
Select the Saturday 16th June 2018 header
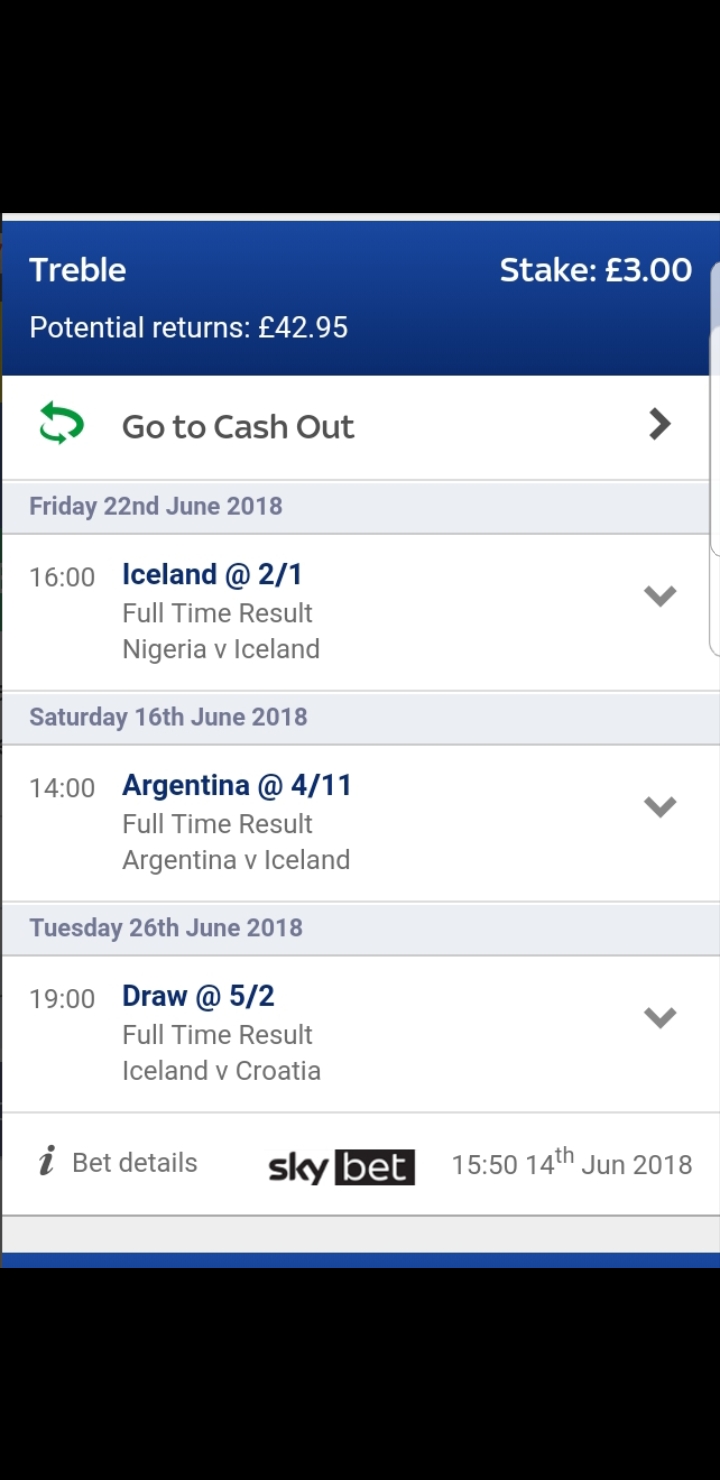[x=168, y=717]
